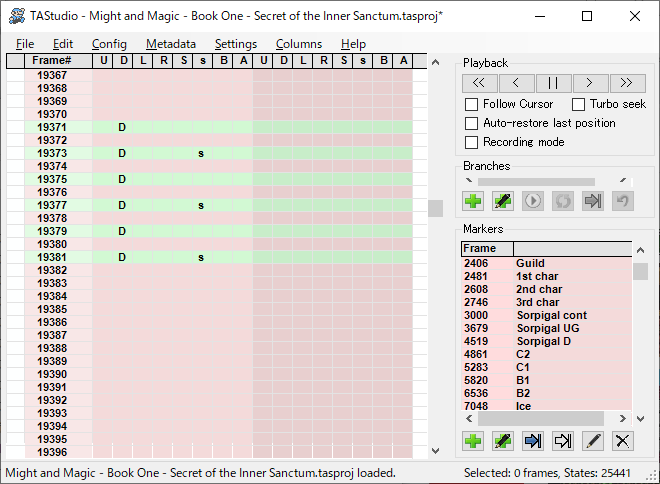Open the Columns menu
This screenshot has width=660, height=484.
click(298, 44)
